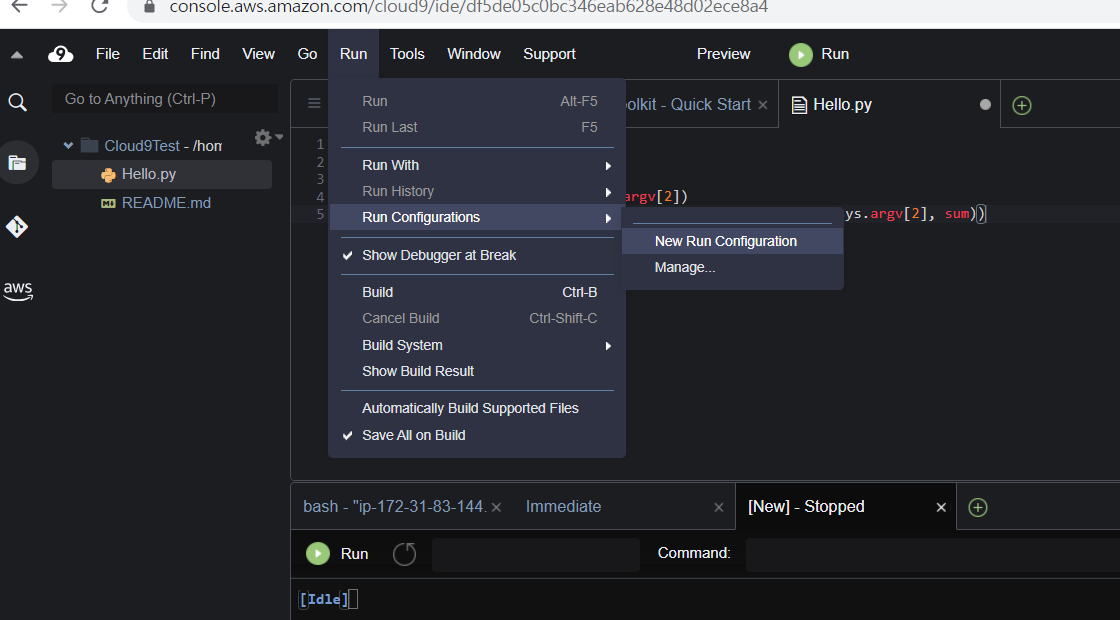Open the Support menu
The image size is (1120, 620).
[549, 54]
